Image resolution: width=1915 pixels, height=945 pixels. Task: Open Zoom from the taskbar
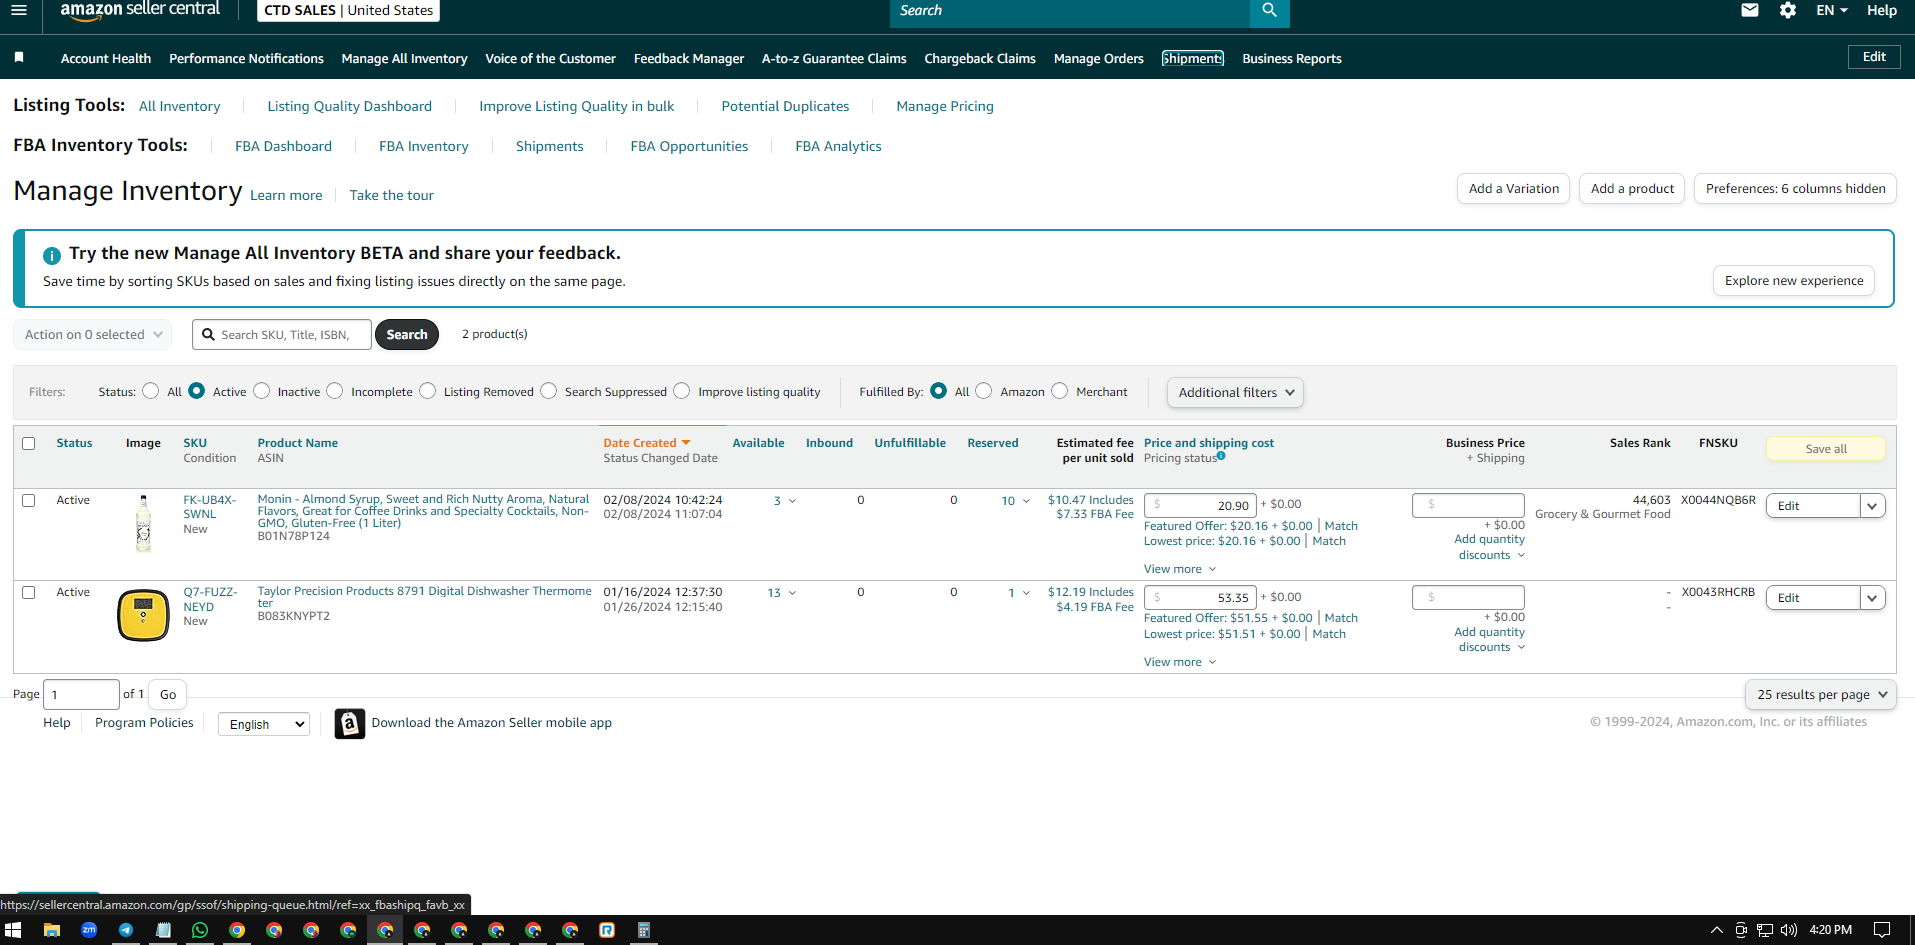coord(89,930)
